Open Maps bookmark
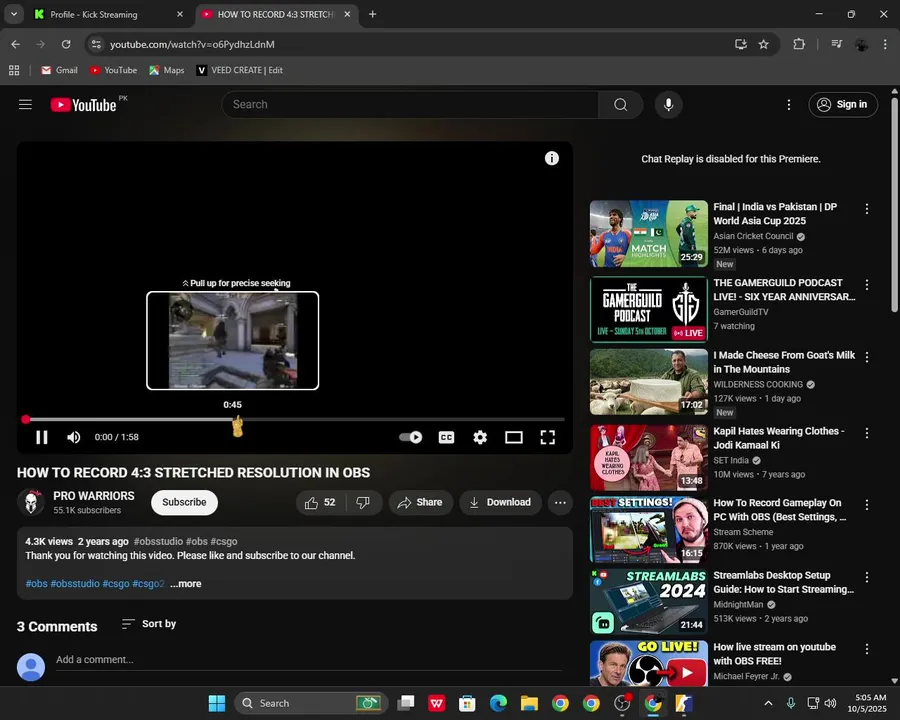The width and height of the screenshot is (900, 720). (x=167, y=70)
